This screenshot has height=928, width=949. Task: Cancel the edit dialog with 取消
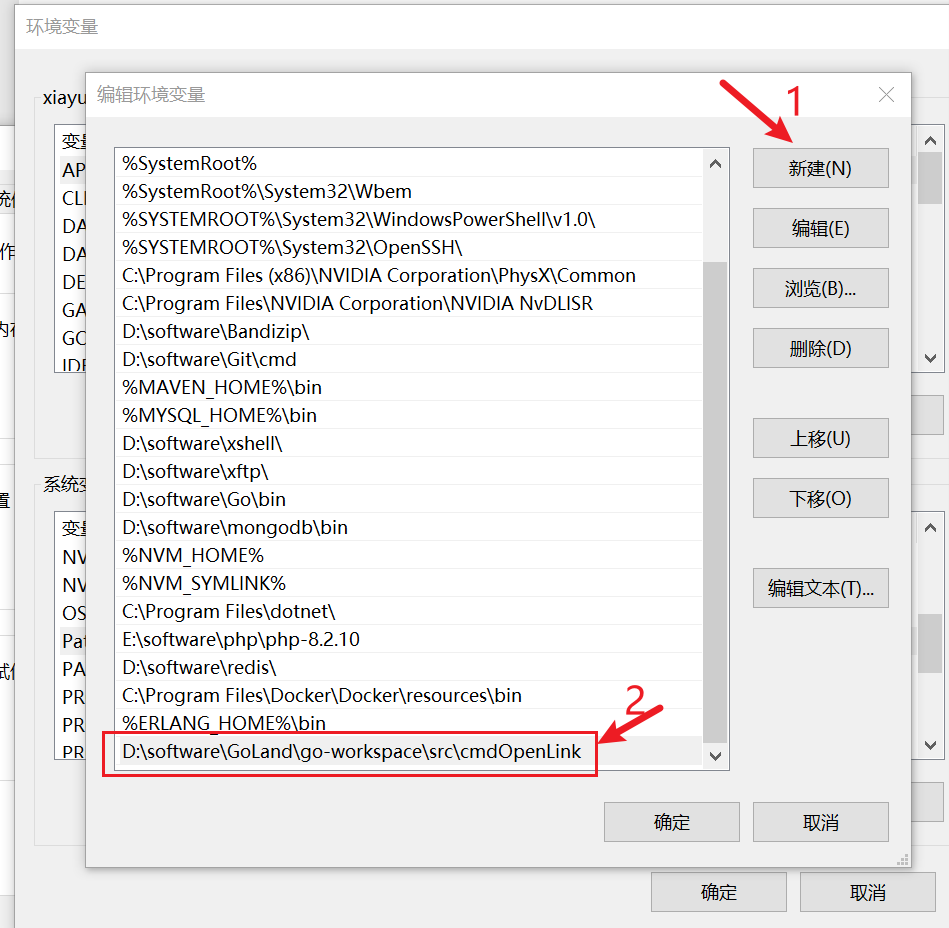point(820,822)
